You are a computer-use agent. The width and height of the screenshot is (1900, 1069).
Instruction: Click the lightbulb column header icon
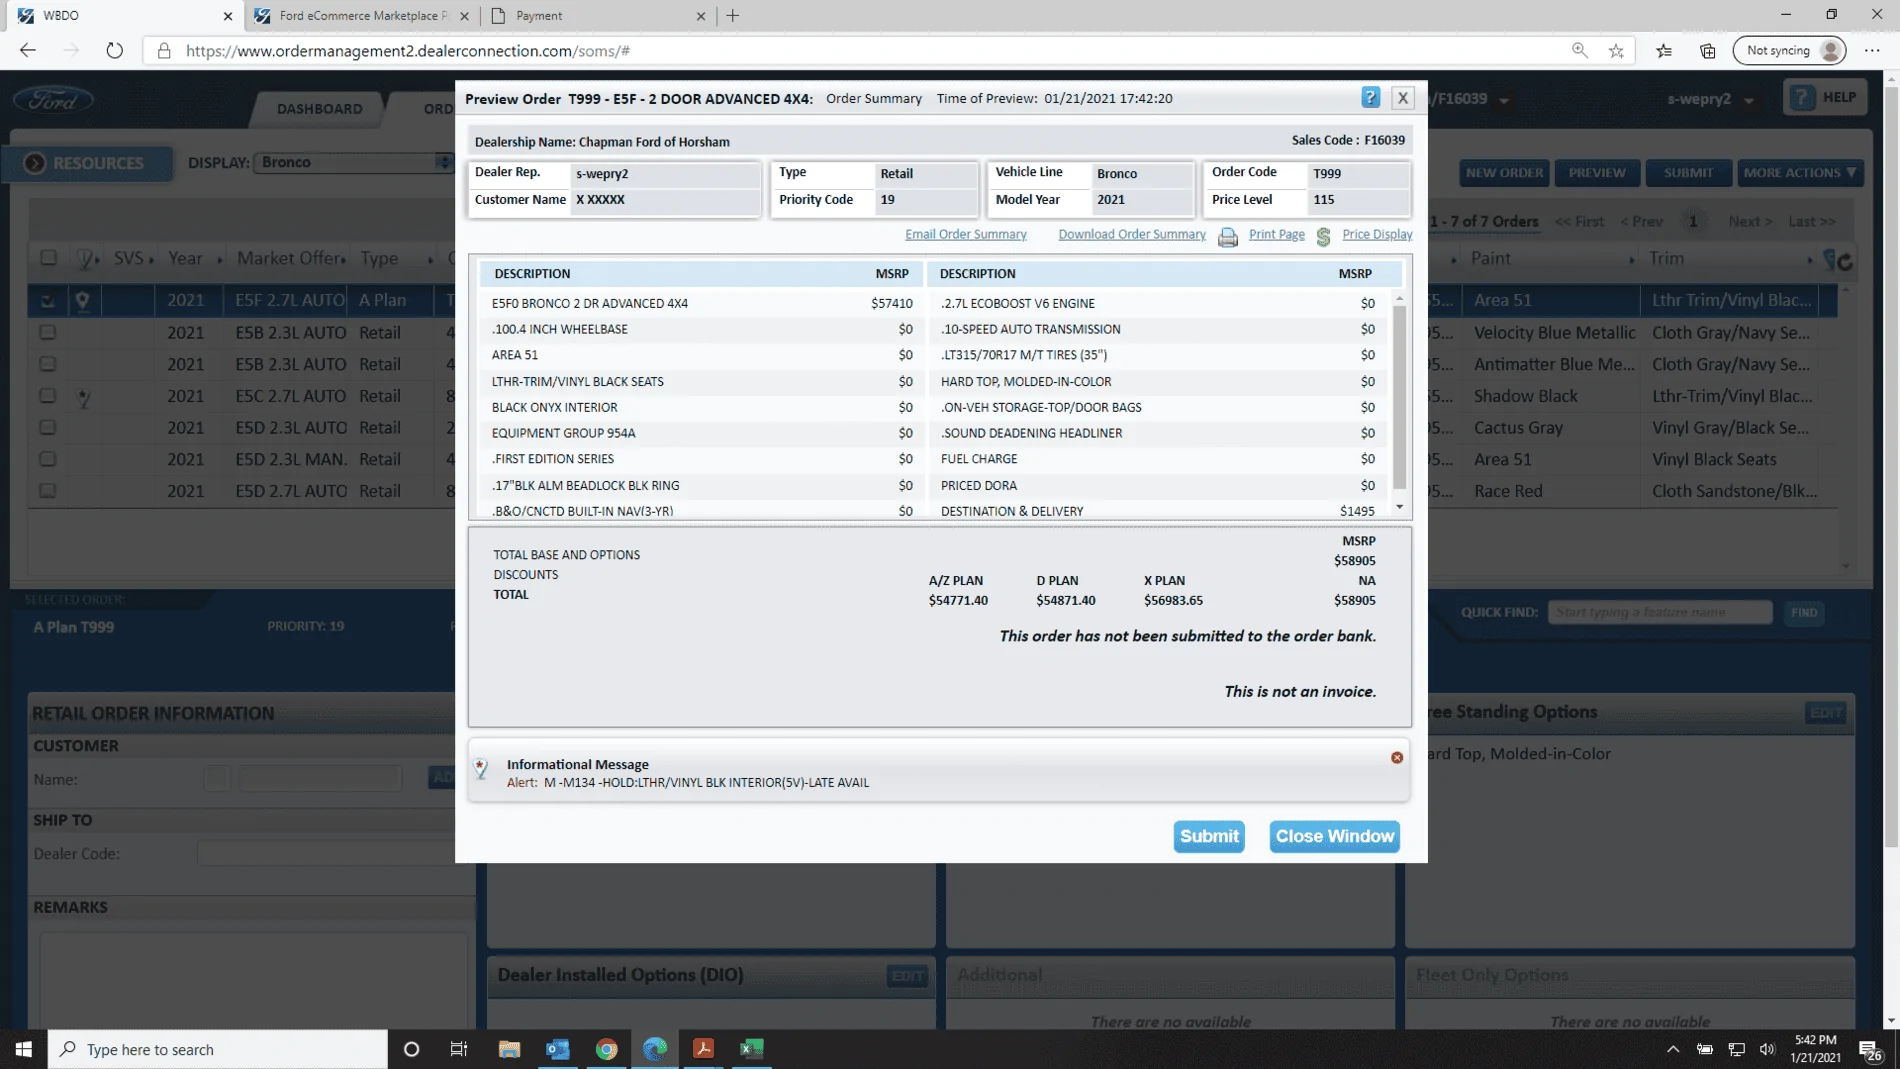pyautogui.click(x=85, y=259)
